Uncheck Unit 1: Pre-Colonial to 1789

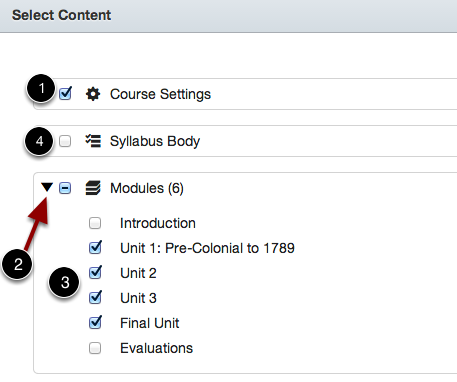tap(96, 247)
